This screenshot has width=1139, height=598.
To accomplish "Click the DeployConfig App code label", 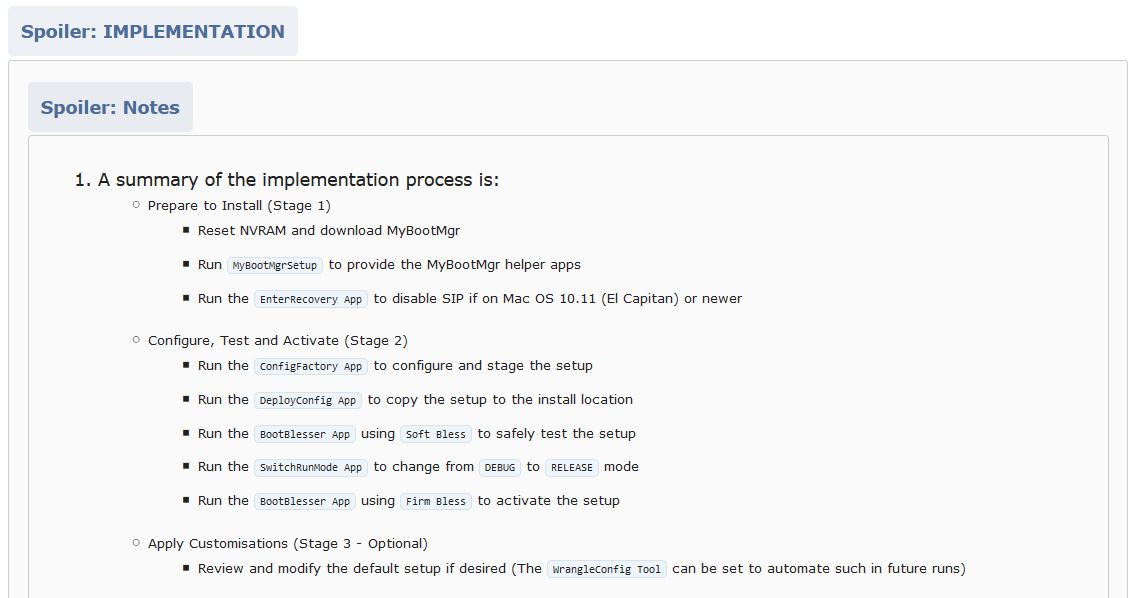I will click(x=308, y=400).
